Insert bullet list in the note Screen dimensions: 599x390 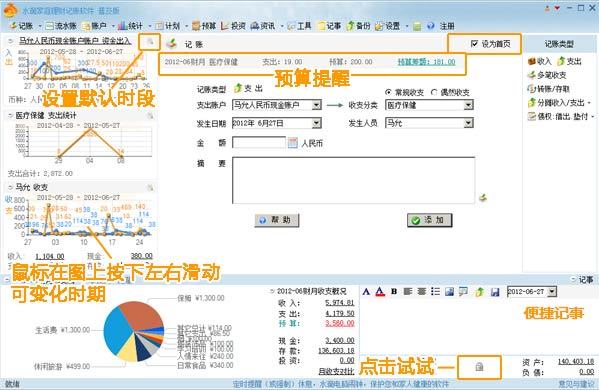435,292
